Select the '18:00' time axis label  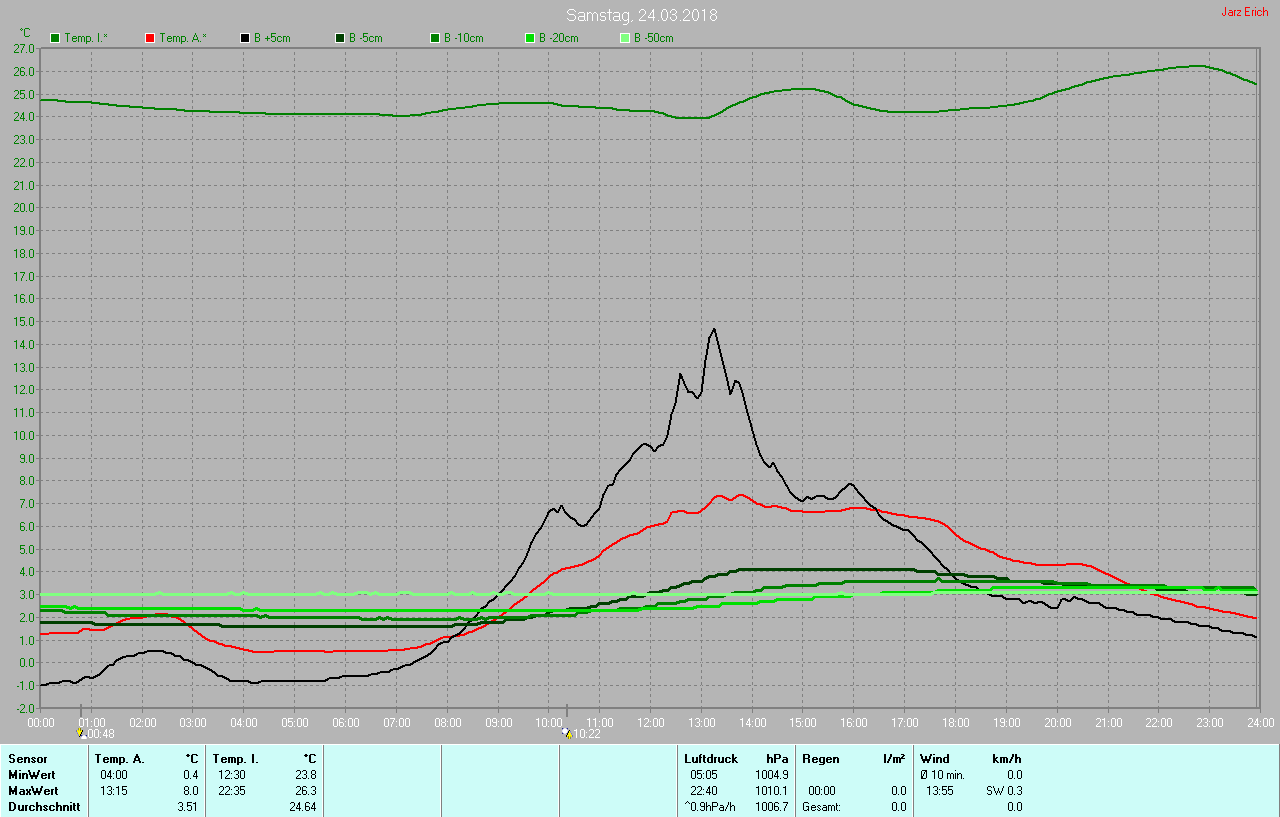(955, 722)
